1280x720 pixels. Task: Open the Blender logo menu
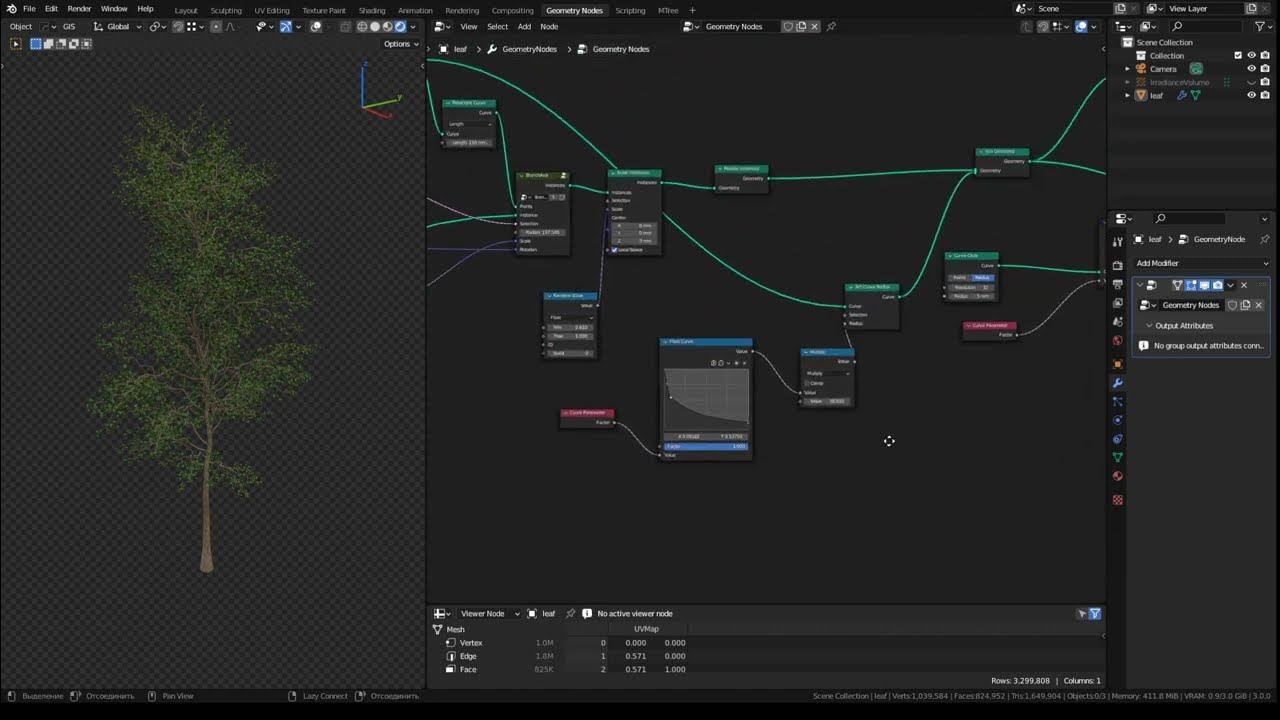(11, 9)
